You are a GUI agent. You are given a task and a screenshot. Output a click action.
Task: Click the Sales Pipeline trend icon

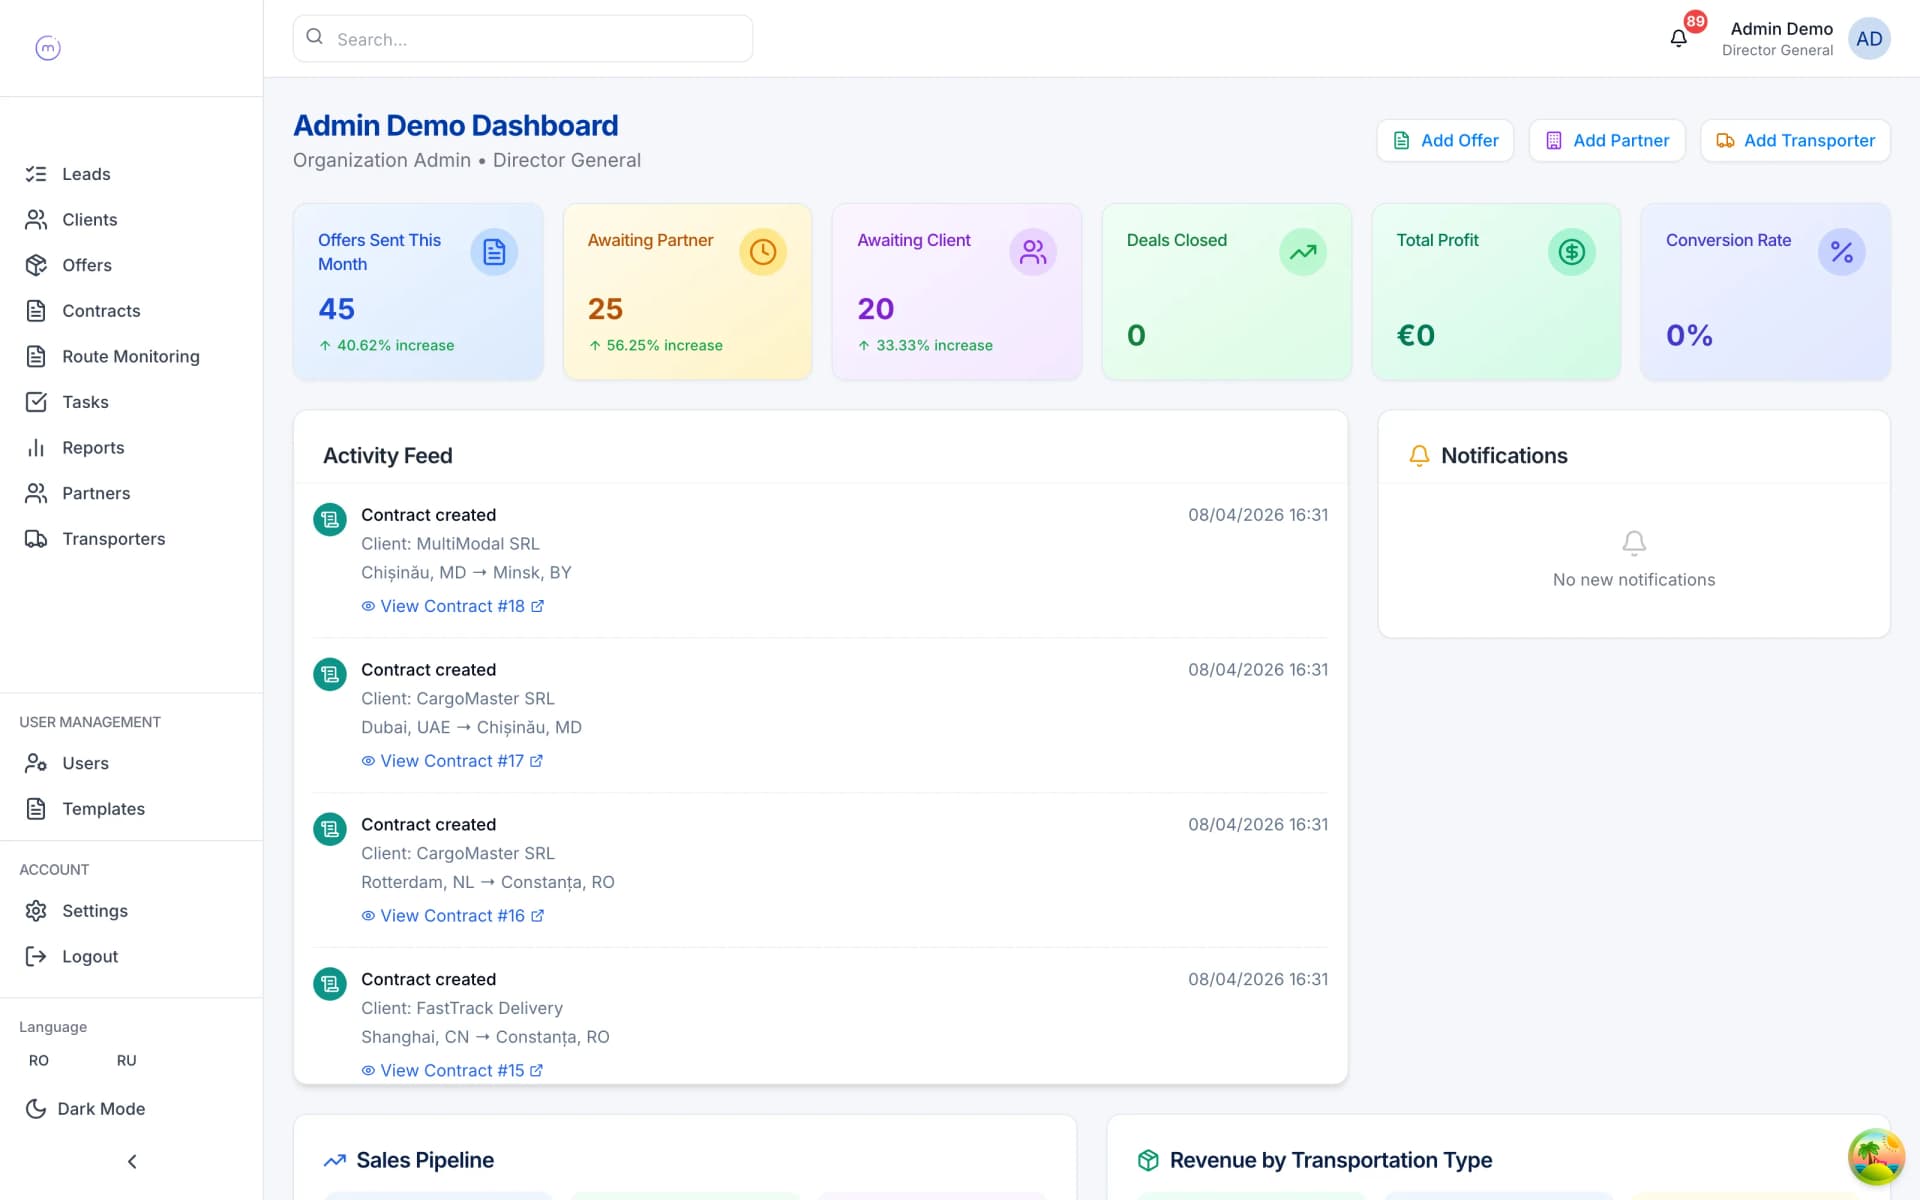pos(335,1161)
